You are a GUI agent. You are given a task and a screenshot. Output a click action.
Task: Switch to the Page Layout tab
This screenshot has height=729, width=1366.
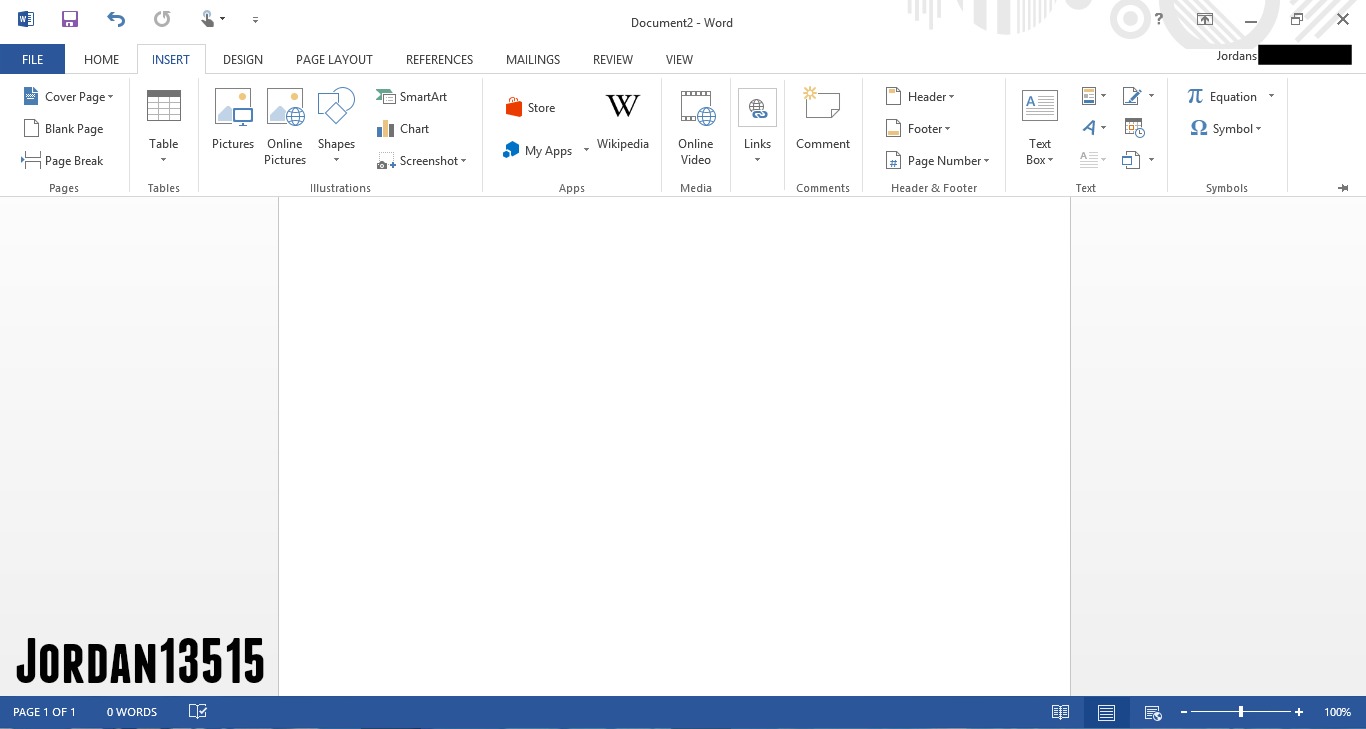tap(334, 60)
